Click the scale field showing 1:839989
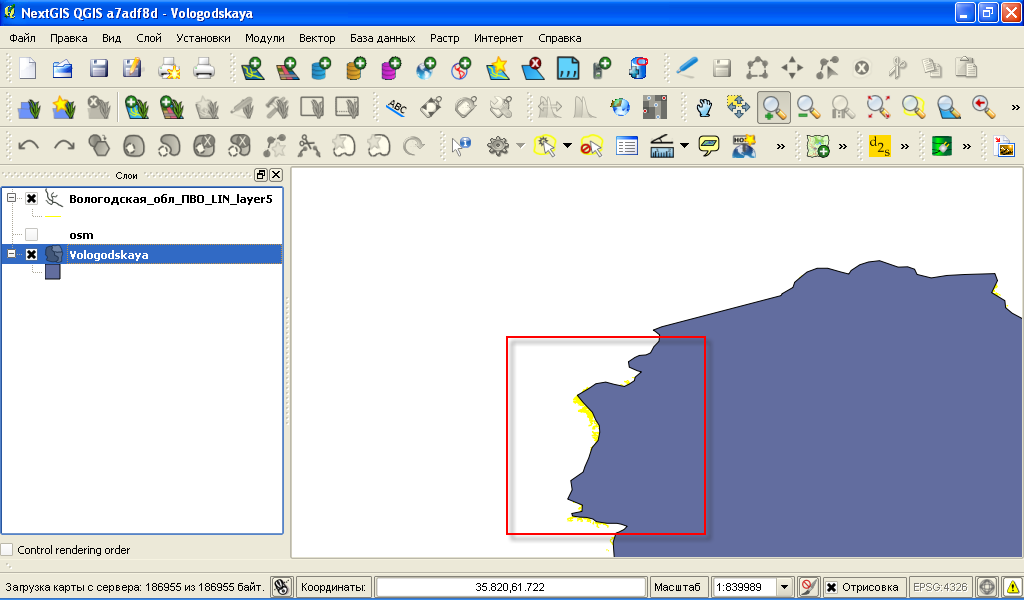 click(x=743, y=587)
